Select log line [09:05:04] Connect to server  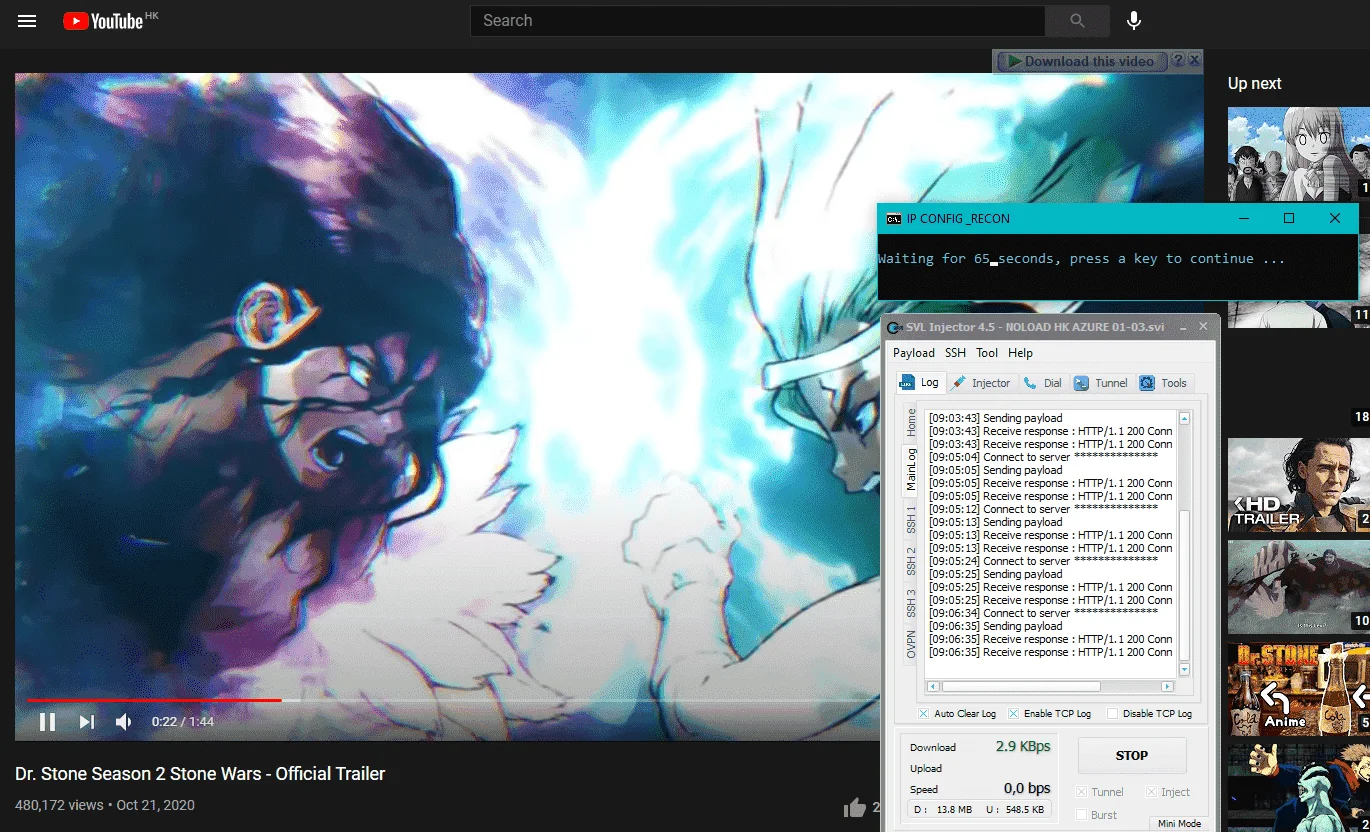1043,457
